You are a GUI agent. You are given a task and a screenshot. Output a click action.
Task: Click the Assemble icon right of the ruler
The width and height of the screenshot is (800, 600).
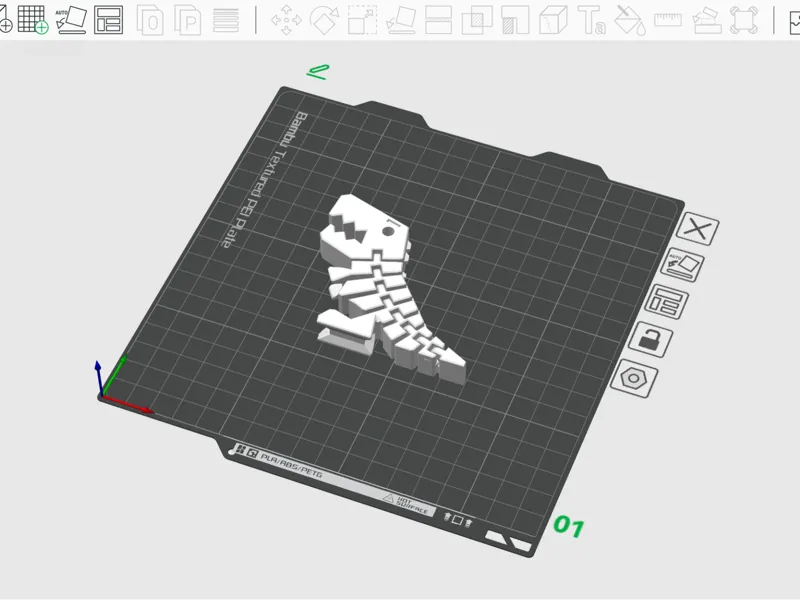click(707, 20)
